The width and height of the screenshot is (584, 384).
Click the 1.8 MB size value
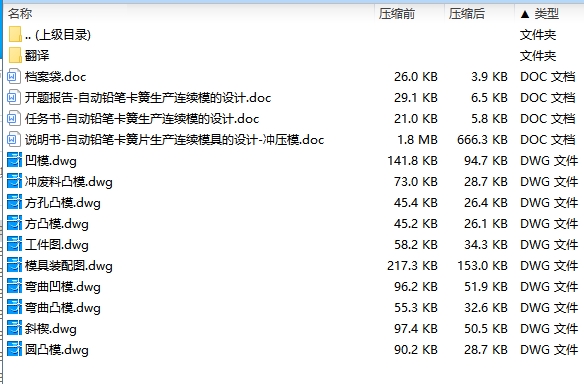(417, 140)
